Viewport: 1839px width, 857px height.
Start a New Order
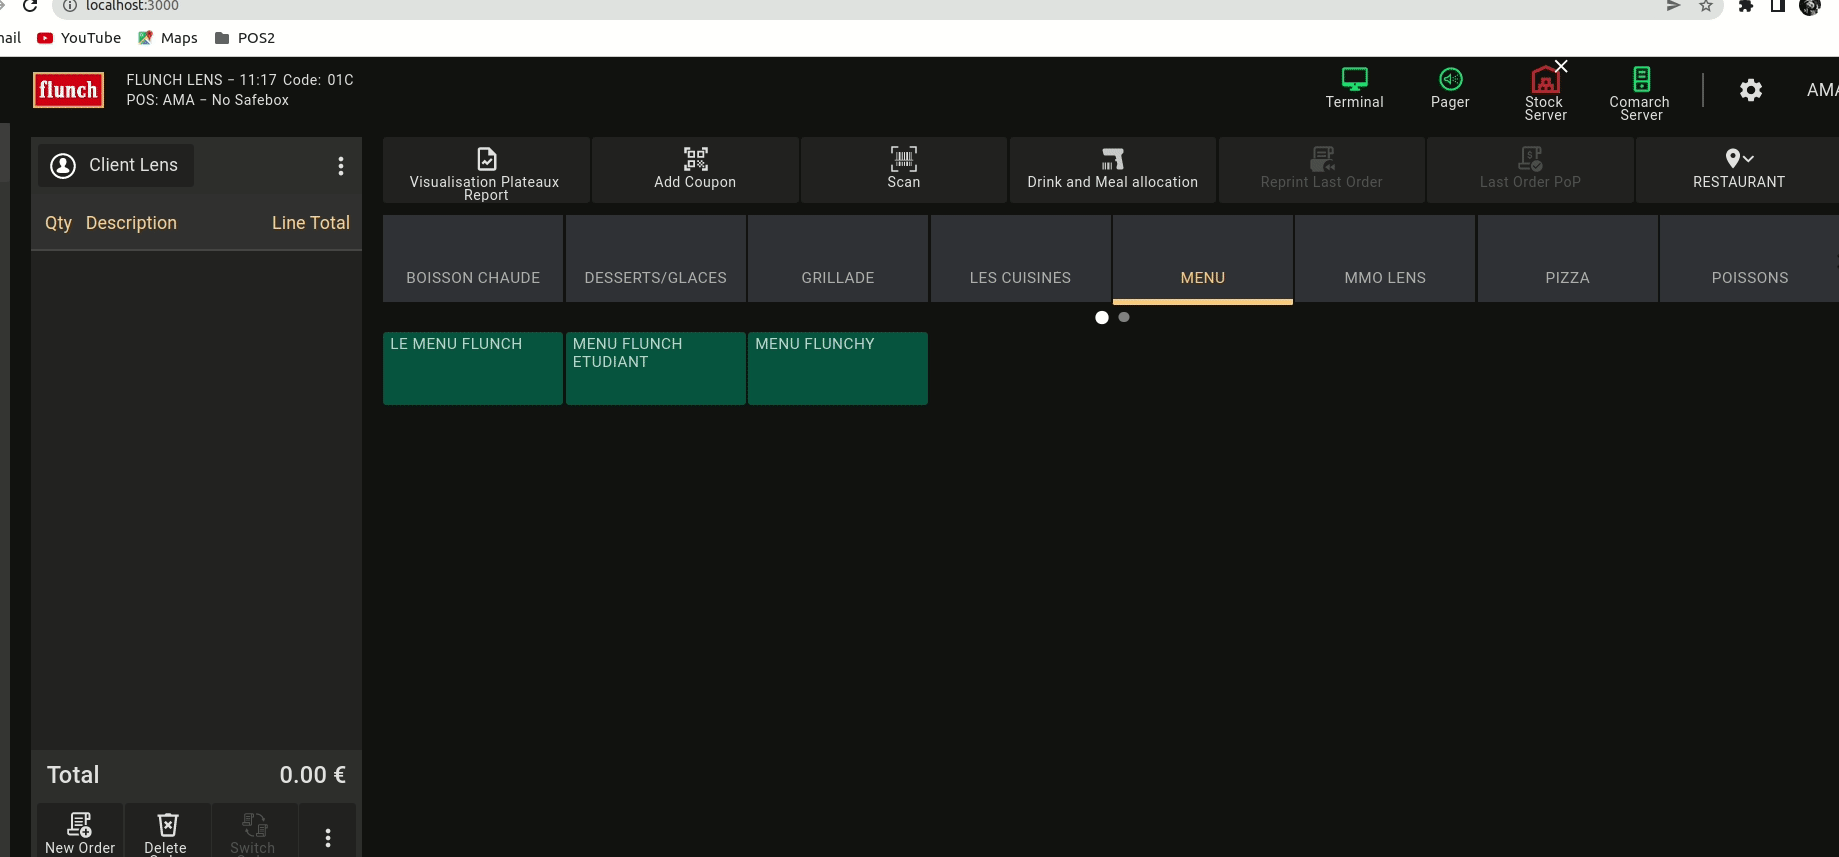pos(80,832)
